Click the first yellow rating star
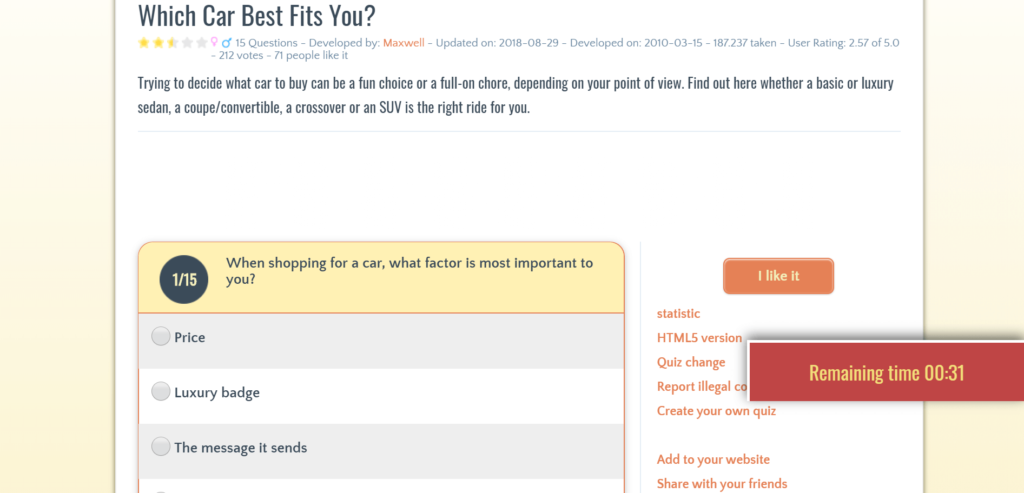 click(x=144, y=43)
